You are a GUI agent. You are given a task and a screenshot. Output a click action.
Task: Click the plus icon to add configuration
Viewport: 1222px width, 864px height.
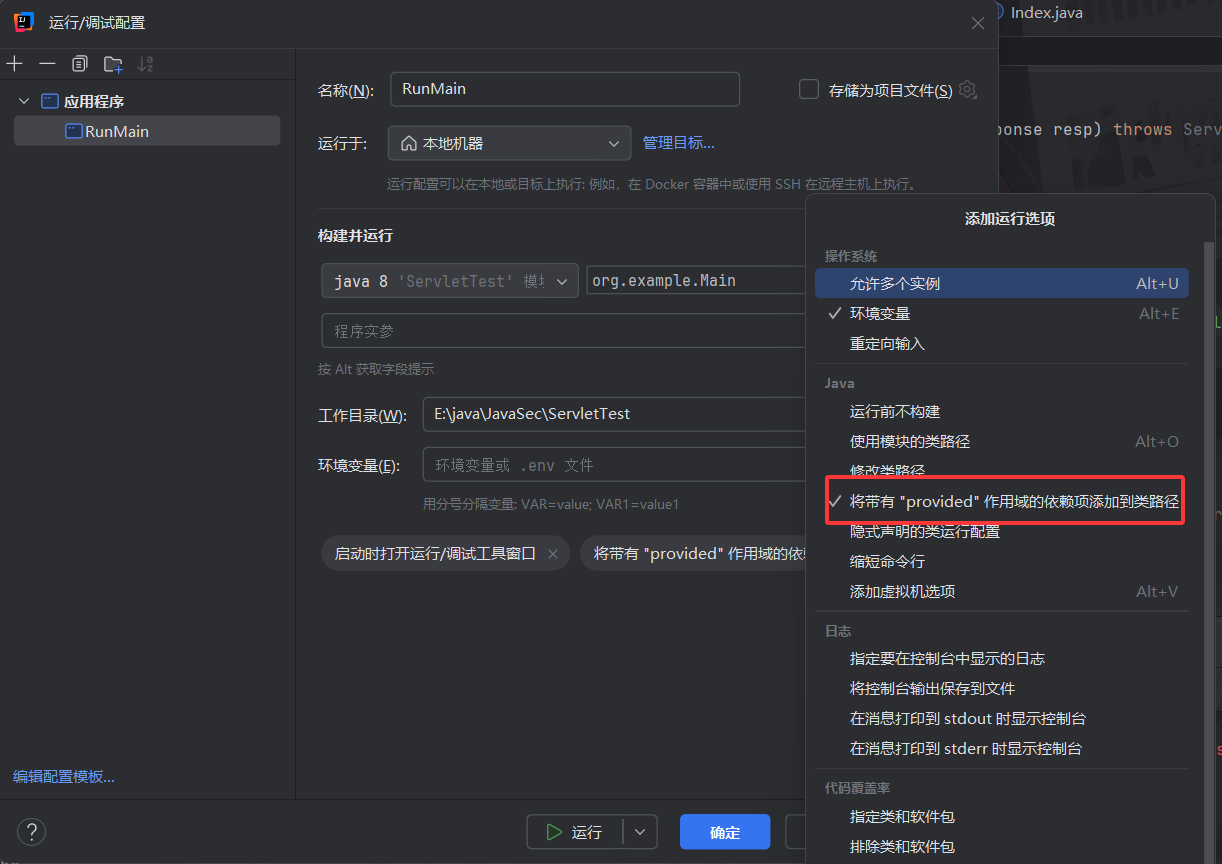click(x=15, y=64)
